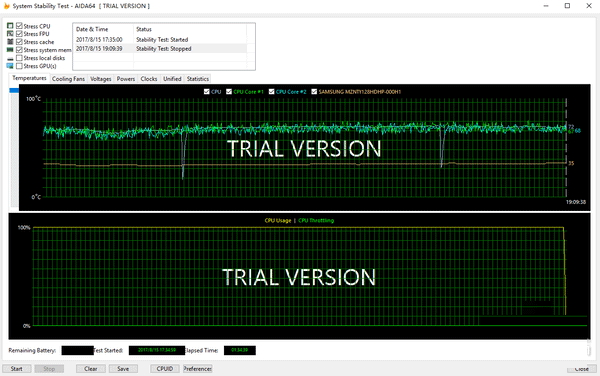This screenshot has width=600, height=376.
Task: Toggle the SAMSUNG MZNTY128HDHP graph checkbox
Action: pos(314,91)
